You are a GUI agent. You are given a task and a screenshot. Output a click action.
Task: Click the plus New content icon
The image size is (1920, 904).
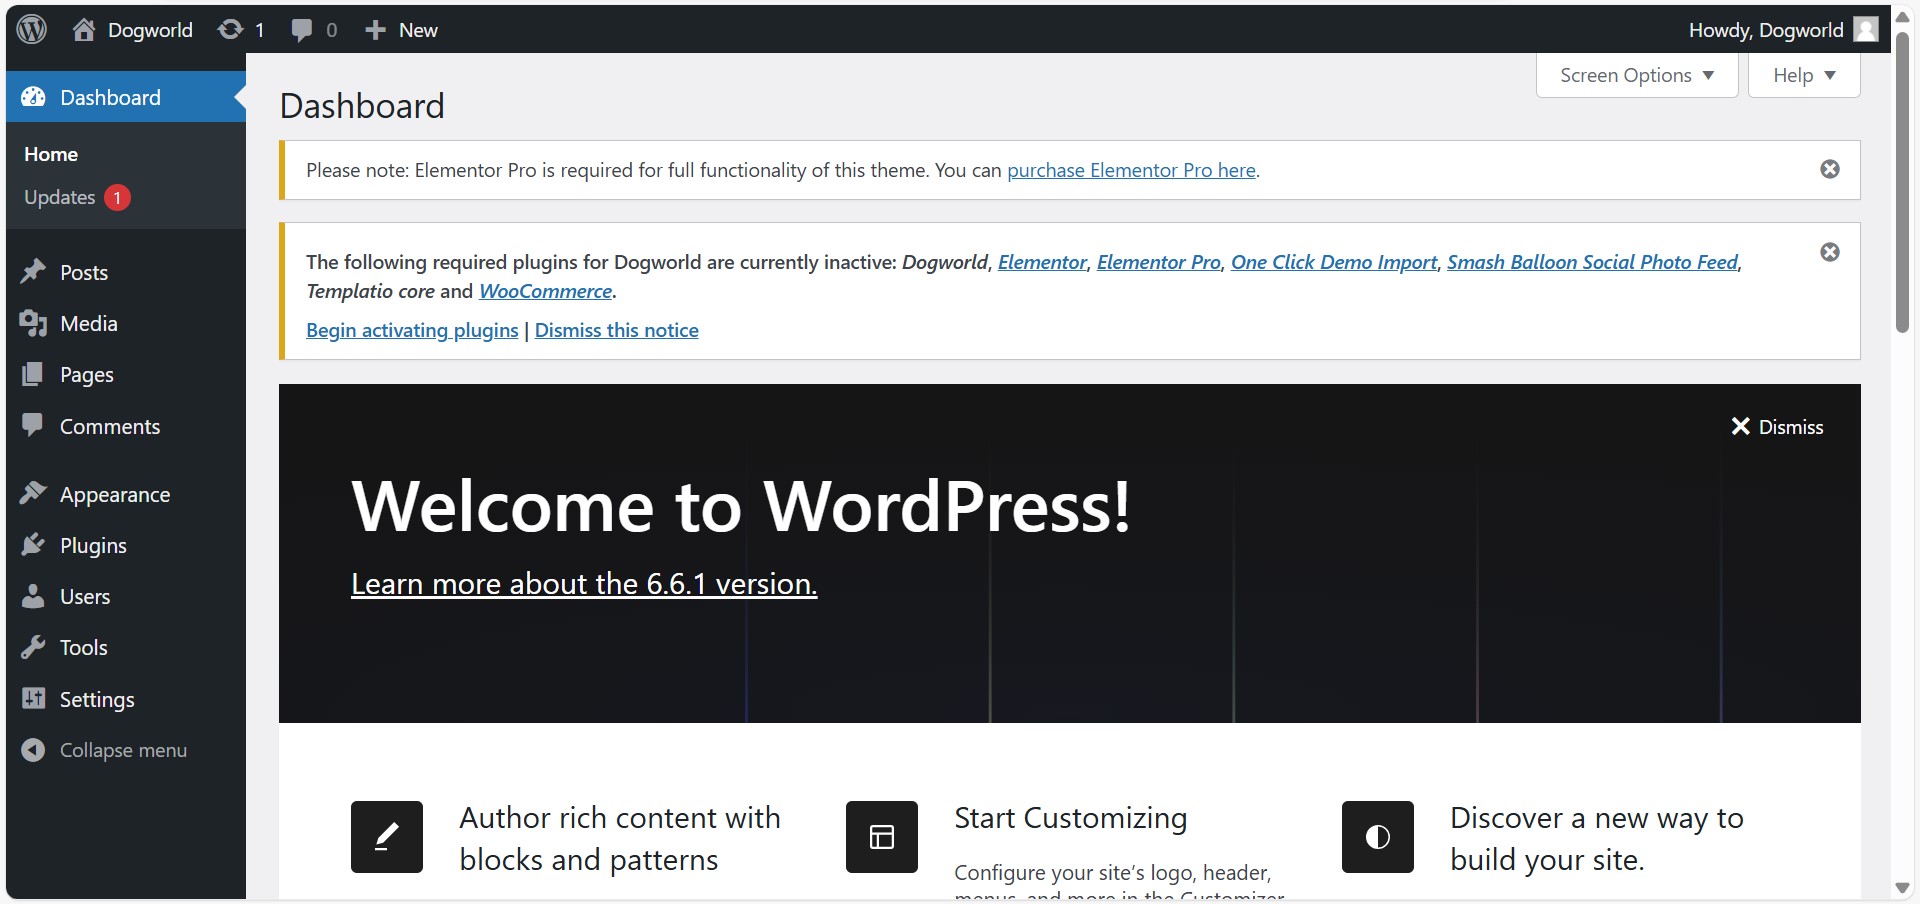375,30
